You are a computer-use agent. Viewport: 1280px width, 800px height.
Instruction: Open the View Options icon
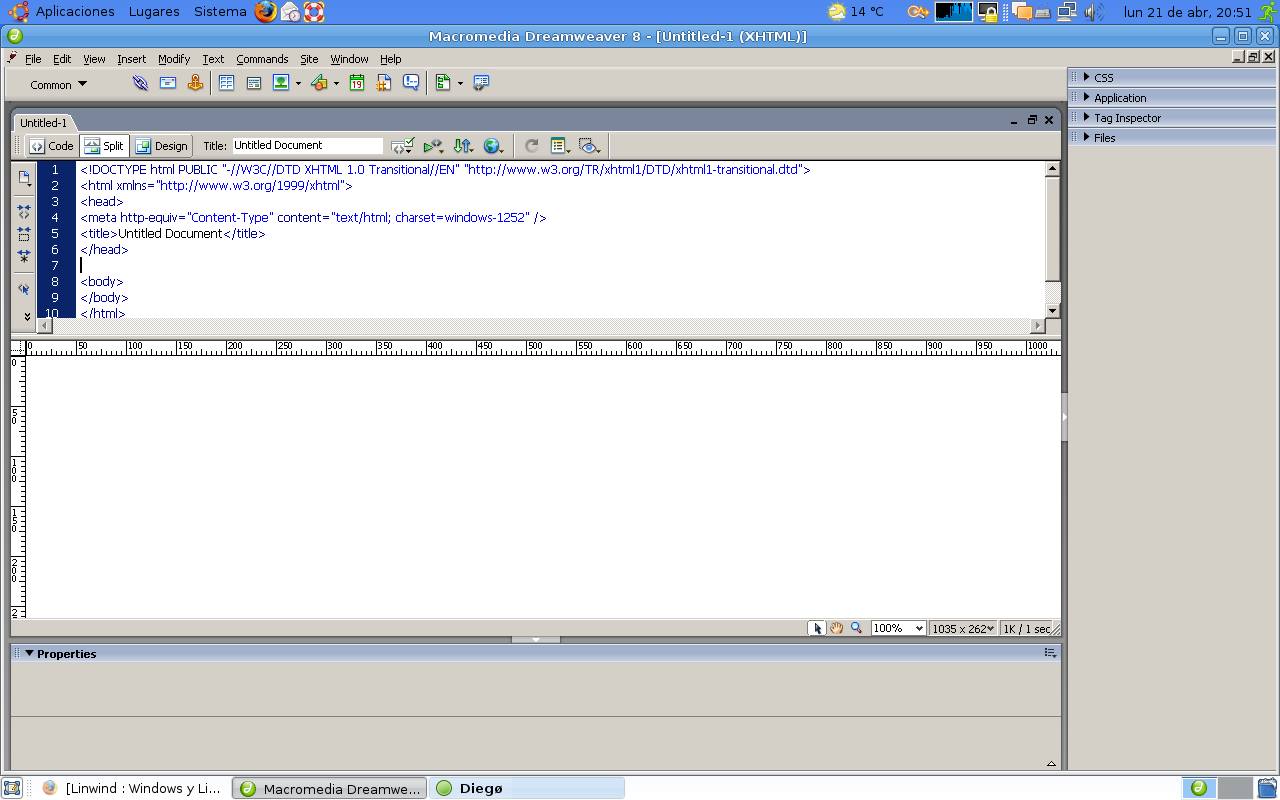pyautogui.click(x=560, y=146)
